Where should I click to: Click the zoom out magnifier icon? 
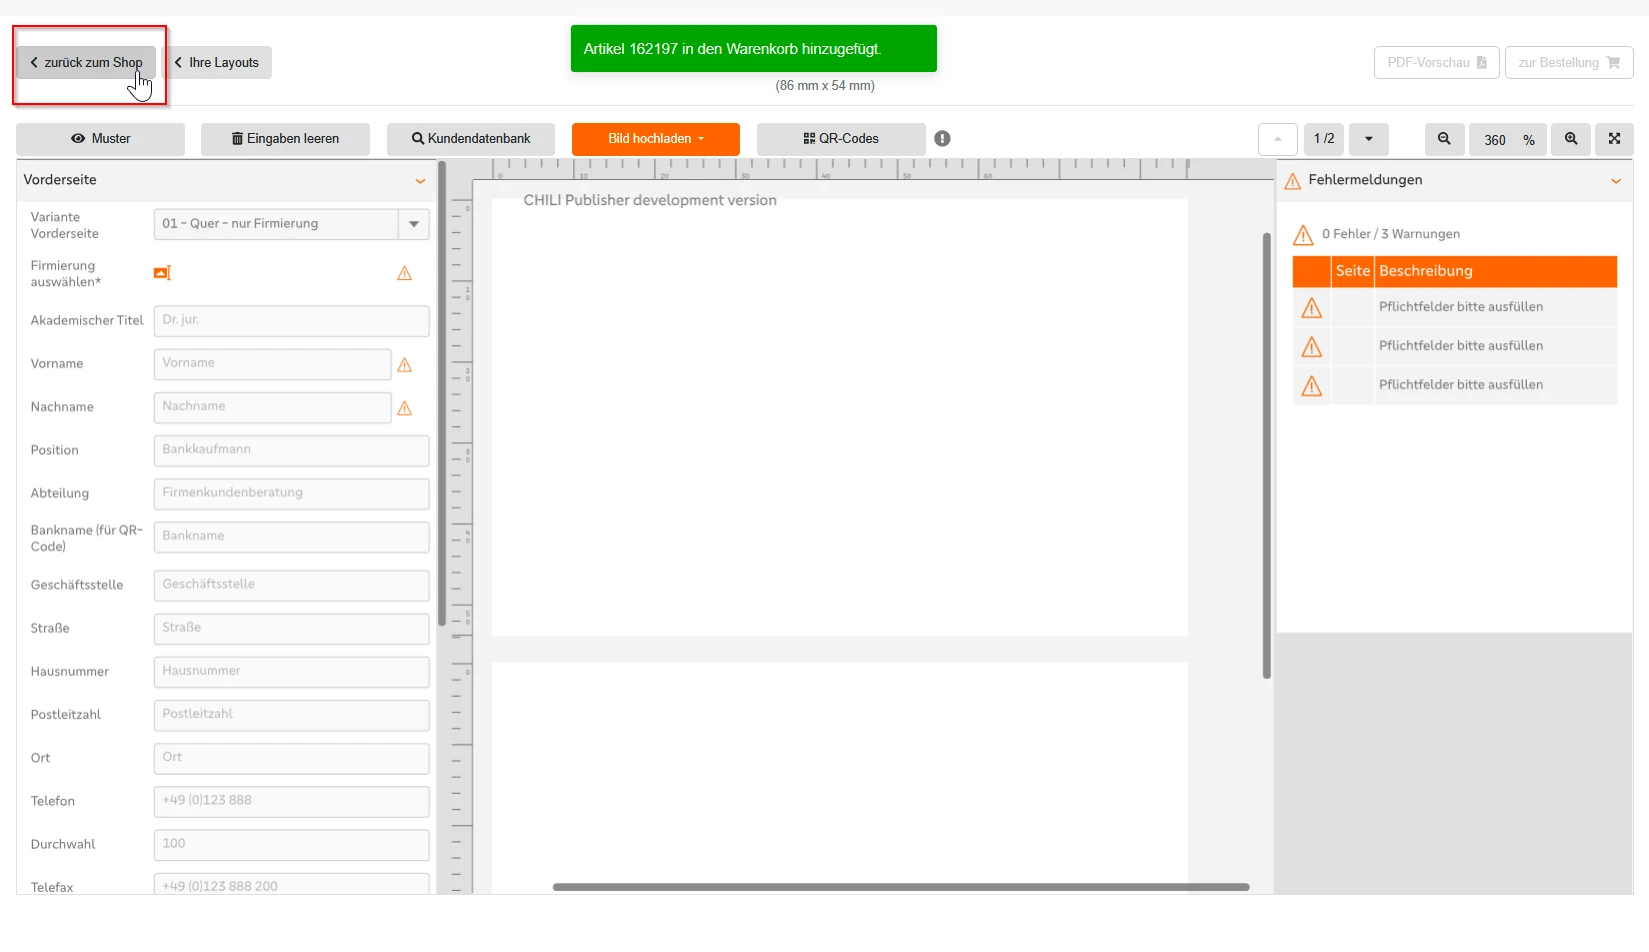1444,139
